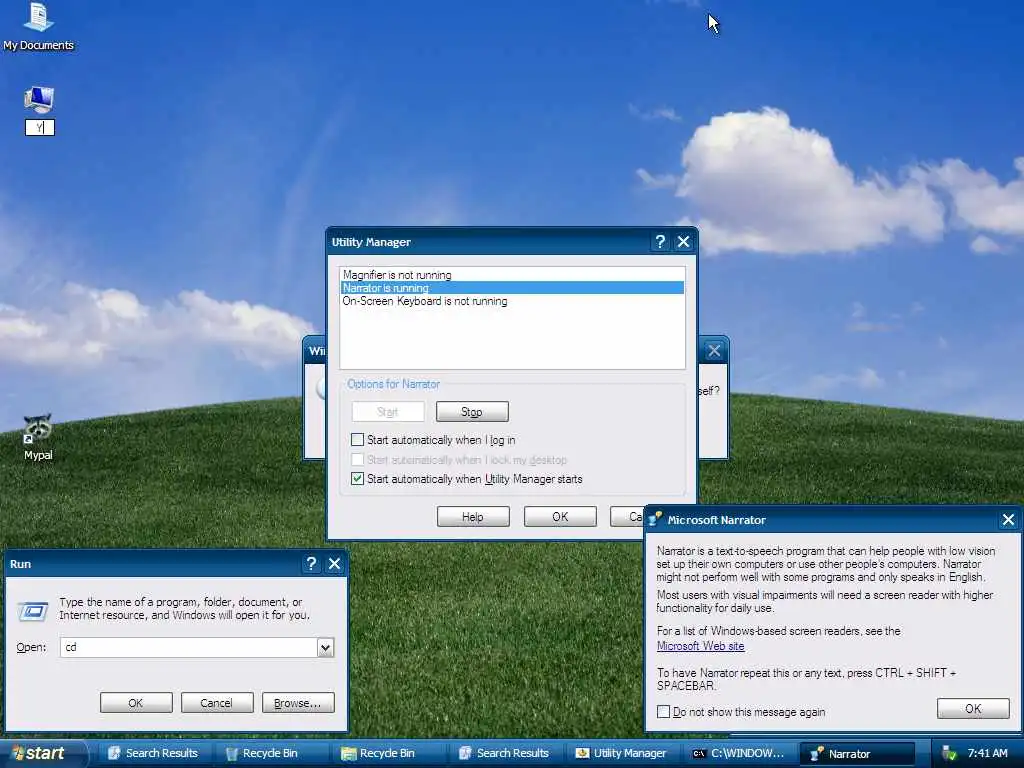The width and height of the screenshot is (1024, 768).
Task: Switch to second Search Results taskbar button
Action: pos(504,754)
